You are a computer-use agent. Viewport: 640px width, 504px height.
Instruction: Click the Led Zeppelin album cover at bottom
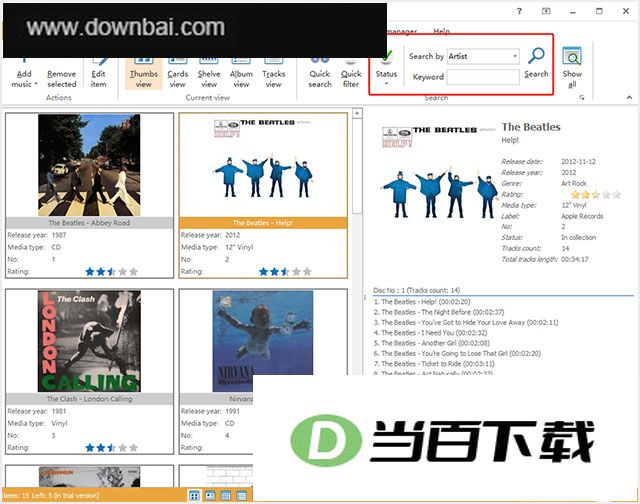pyautogui.click(x=89, y=477)
